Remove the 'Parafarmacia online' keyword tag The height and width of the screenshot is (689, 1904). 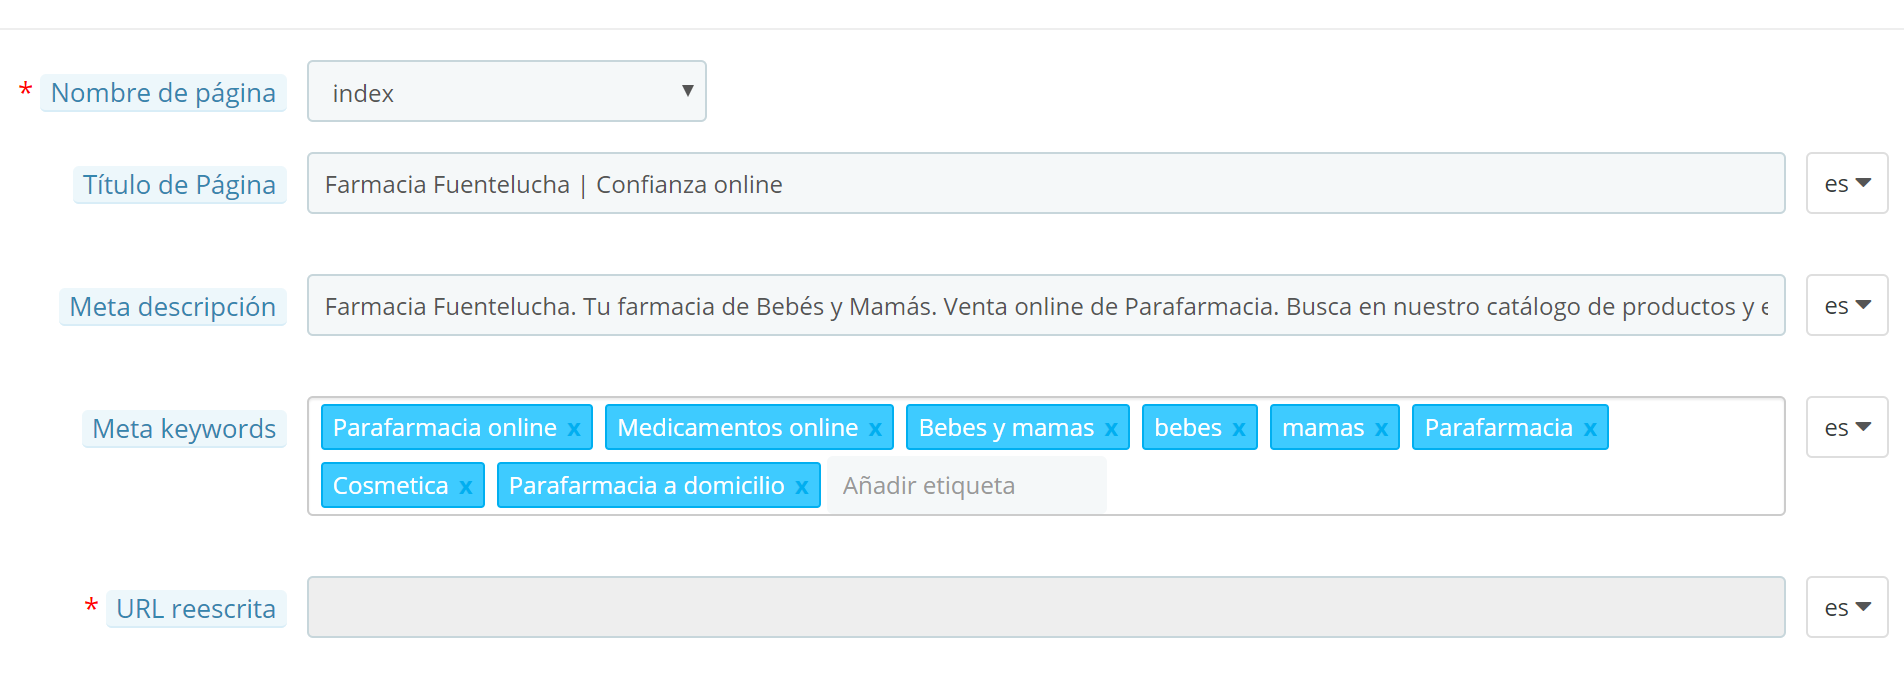(574, 429)
